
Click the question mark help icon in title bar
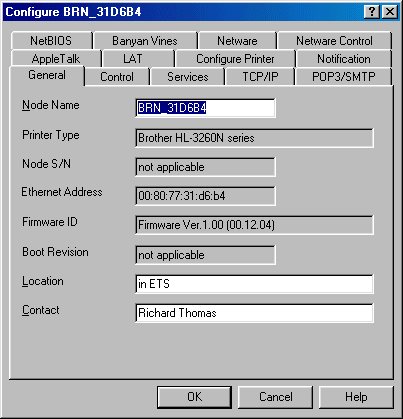tap(372, 12)
